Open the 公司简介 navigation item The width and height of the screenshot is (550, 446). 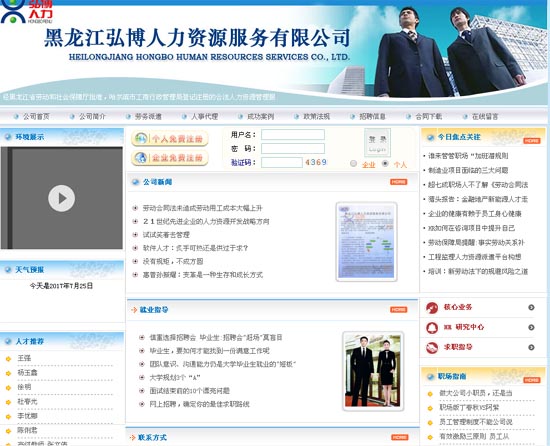[x=92, y=116]
